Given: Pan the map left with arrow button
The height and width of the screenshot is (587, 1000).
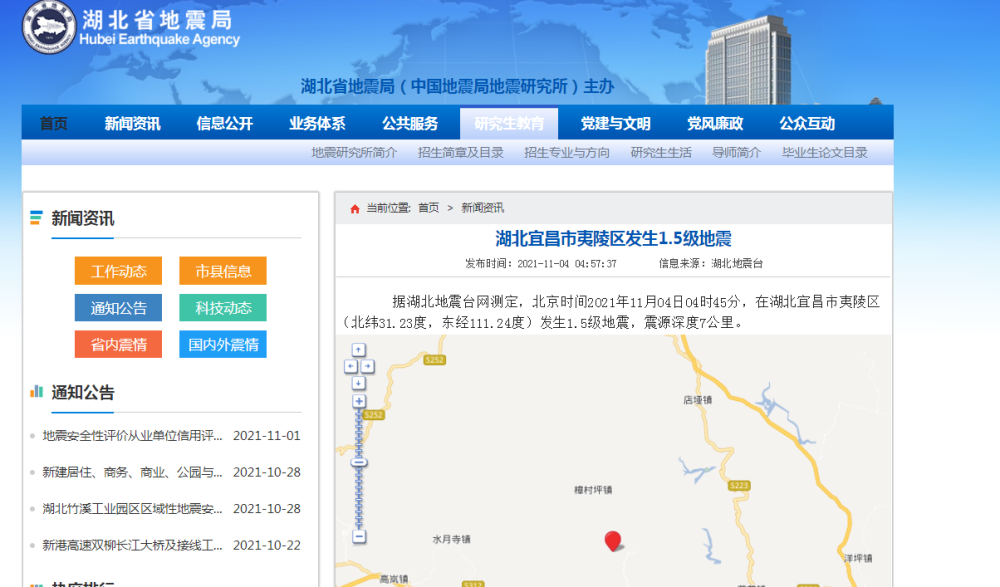Looking at the screenshot, I should tap(351, 366).
